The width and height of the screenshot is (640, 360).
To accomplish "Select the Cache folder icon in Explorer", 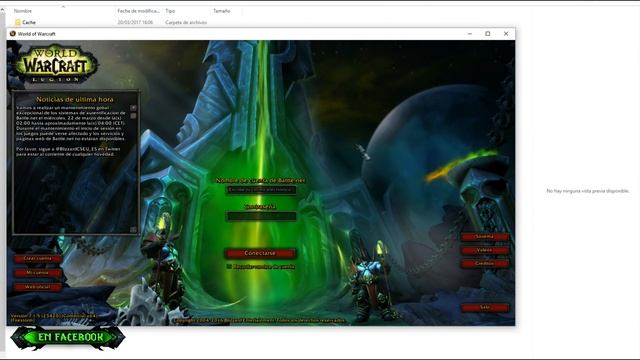I will coord(18,22).
